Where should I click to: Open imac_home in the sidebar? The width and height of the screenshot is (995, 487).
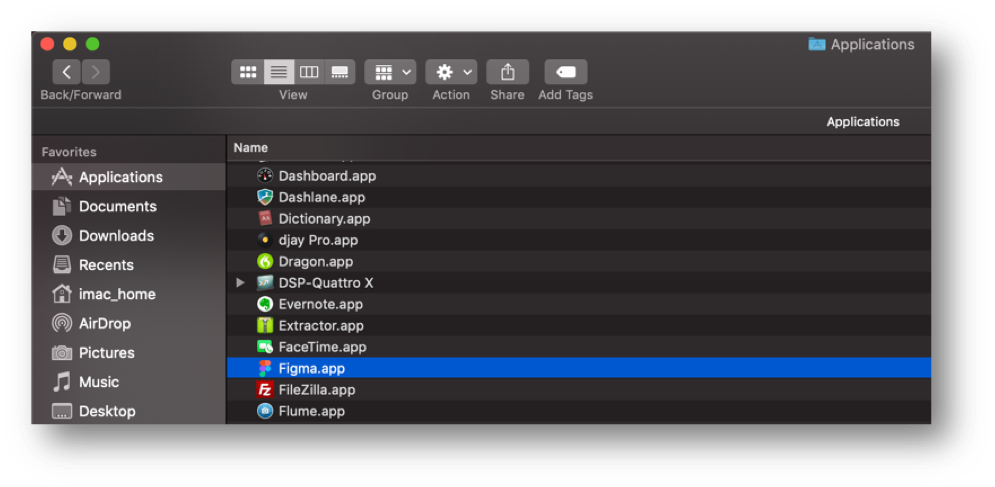129,294
